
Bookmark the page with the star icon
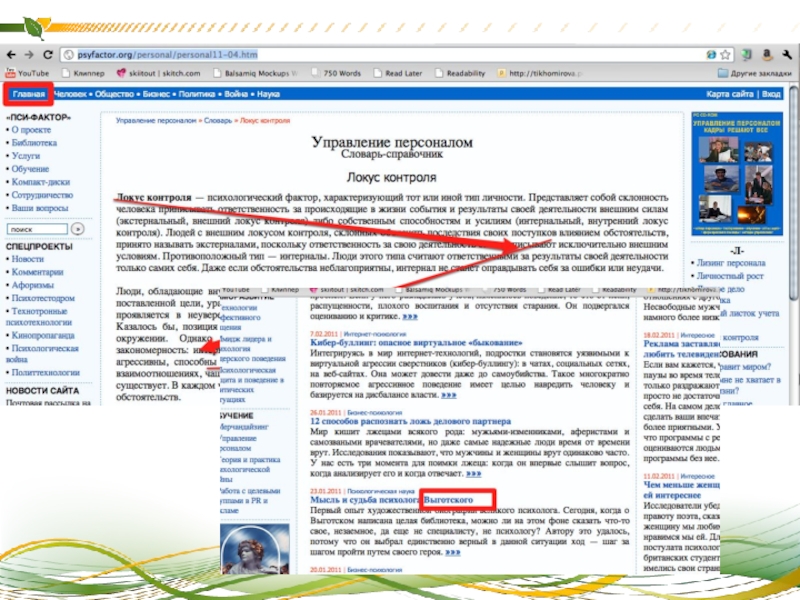(x=725, y=55)
